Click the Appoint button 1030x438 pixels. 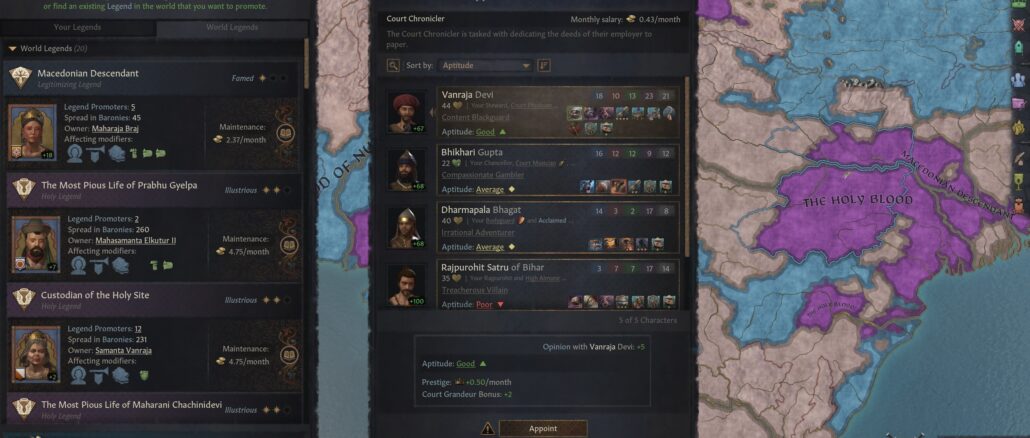(543, 429)
